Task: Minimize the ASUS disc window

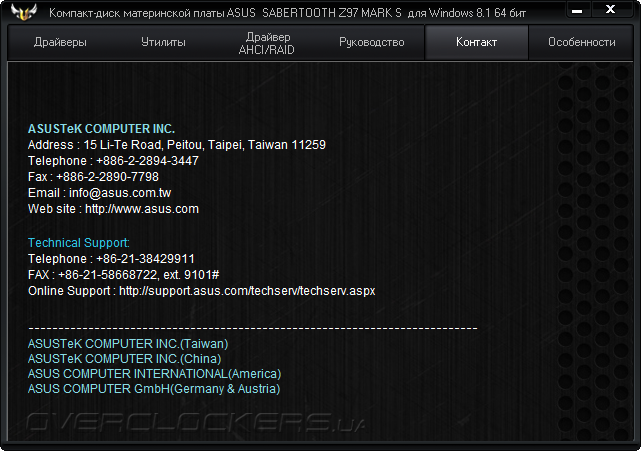Action: coord(577,11)
